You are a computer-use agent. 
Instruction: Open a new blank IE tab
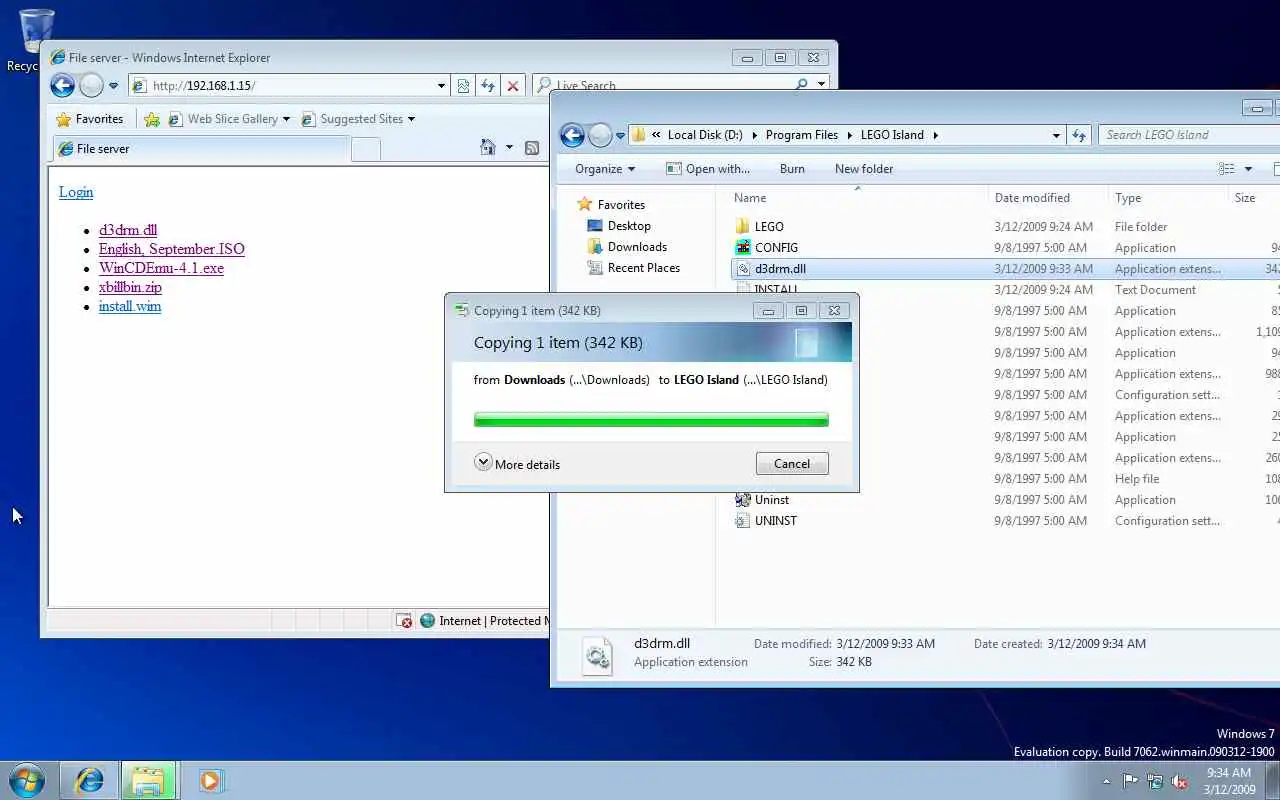click(366, 149)
